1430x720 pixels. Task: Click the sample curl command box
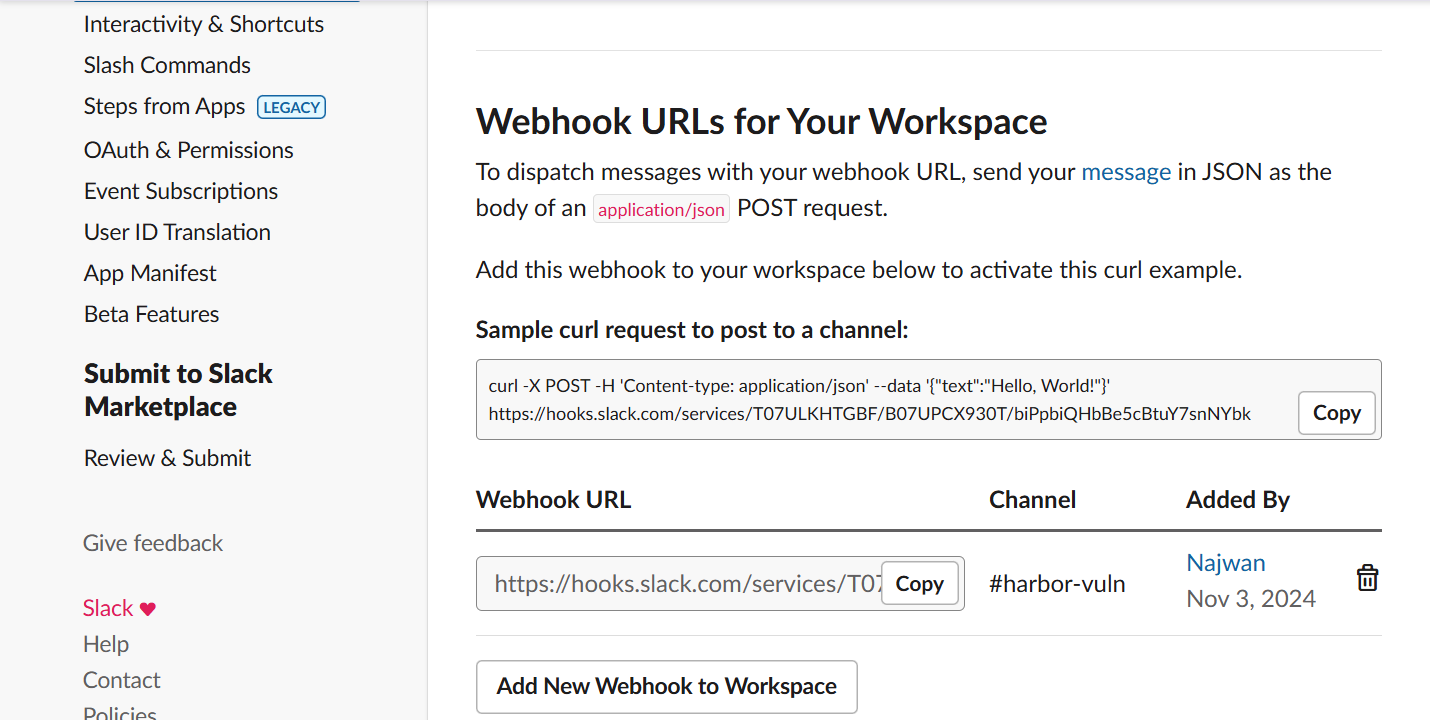pyautogui.click(x=880, y=399)
